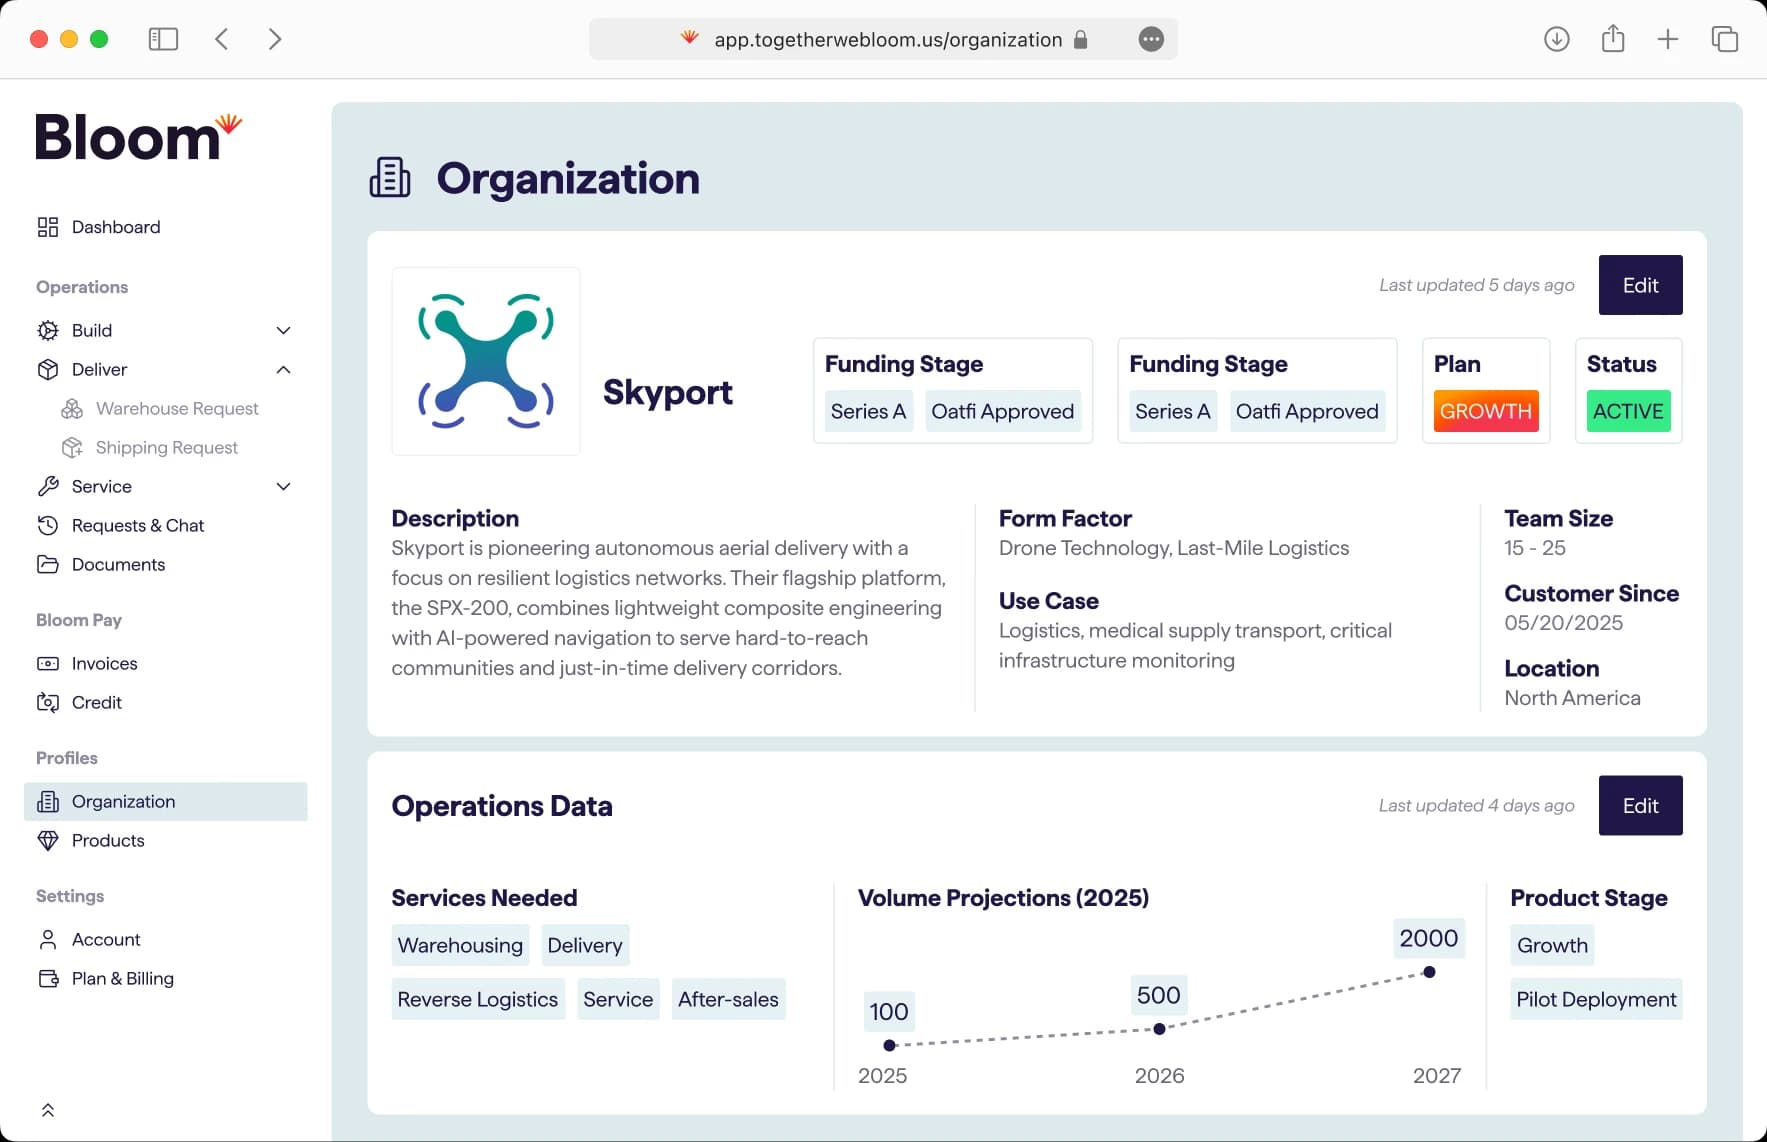Click the Customer Since date 05/20/2025
Screen dimensions: 1767x1142
pyautogui.click(x=1563, y=623)
